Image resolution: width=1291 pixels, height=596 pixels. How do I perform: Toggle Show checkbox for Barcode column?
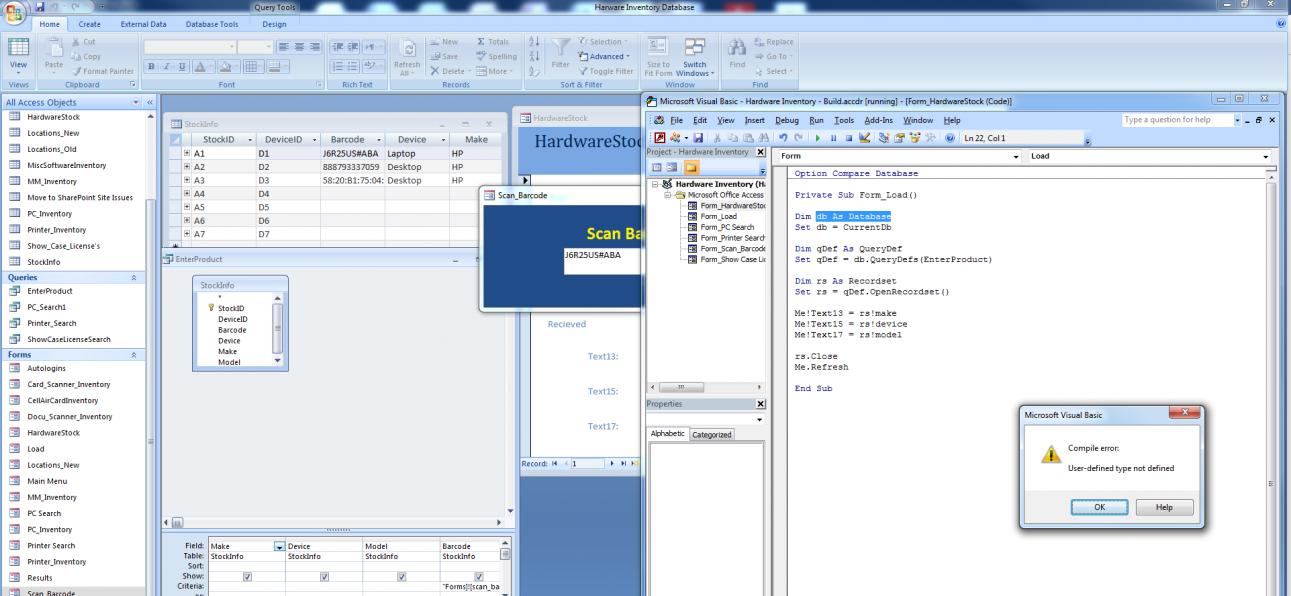(x=479, y=577)
